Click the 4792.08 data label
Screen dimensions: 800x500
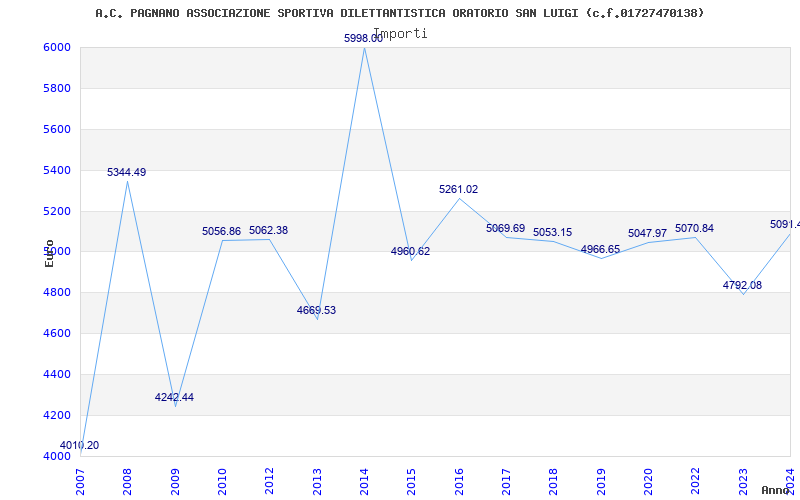click(742, 286)
